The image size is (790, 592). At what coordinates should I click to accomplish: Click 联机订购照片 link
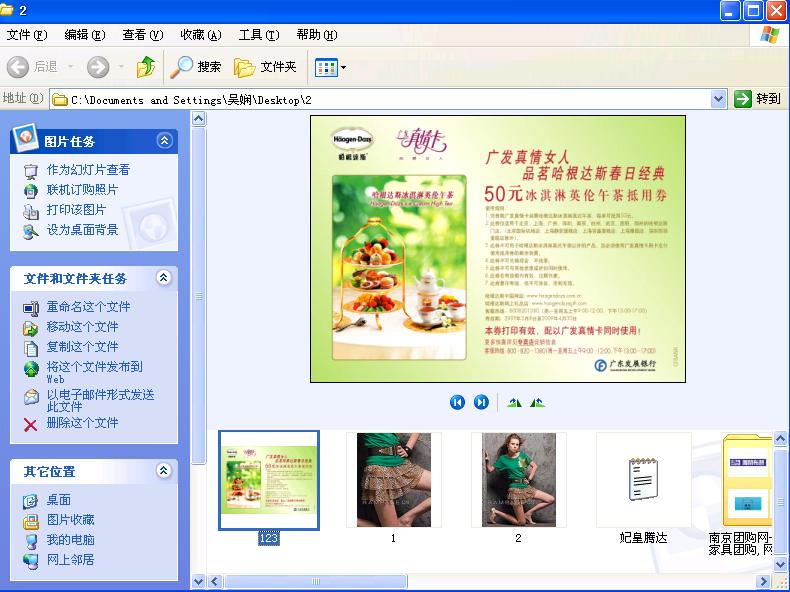pos(83,190)
